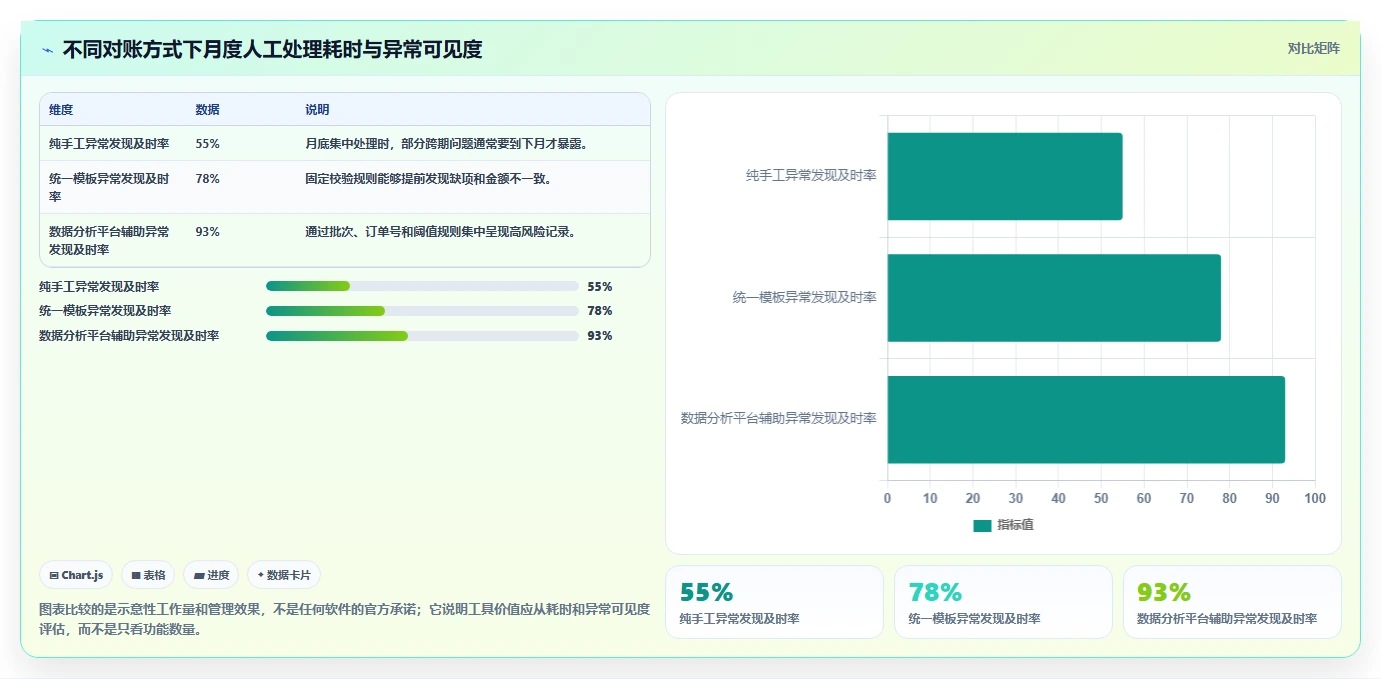Open the 78% data card
1381x679 pixels.
[1003, 602]
